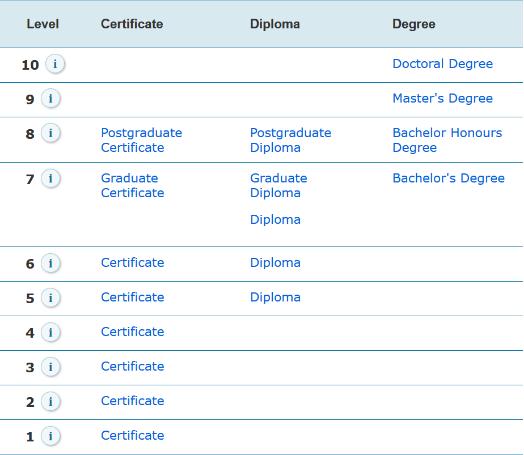Screen dimensions: 524x455
Task: Click the Level 7 info icon
Action: tap(51, 178)
